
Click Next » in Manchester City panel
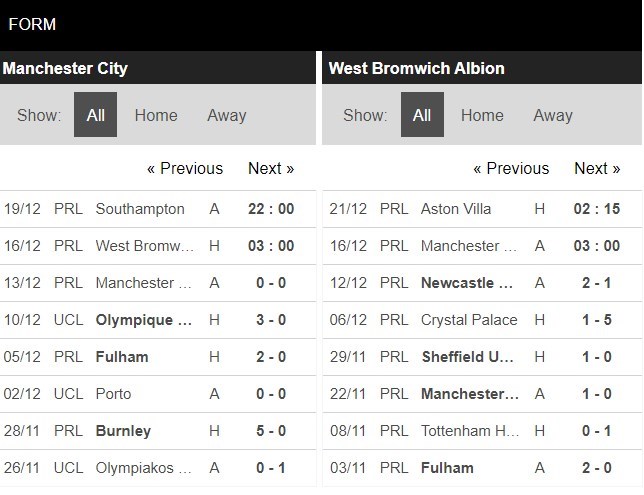click(x=271, y=168)
